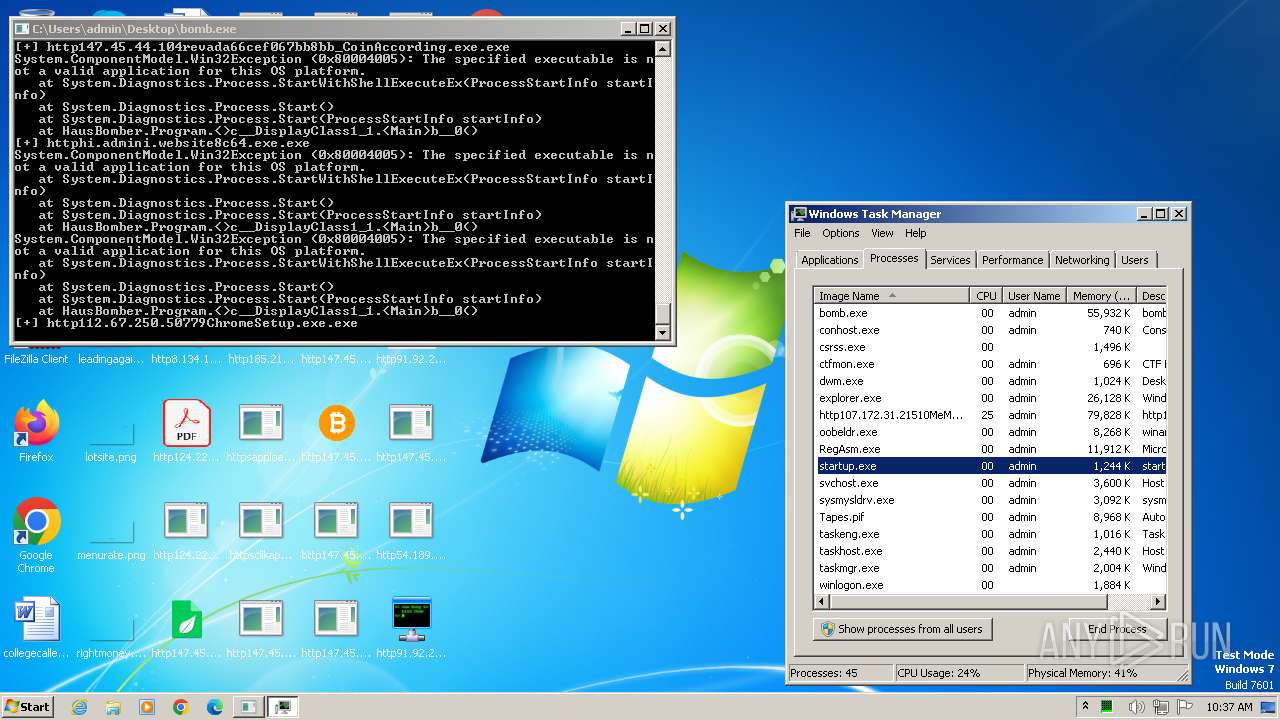This screenshot has width=1280, height=720.
Task: Select the RegAsm.exe process row
Action: pos(990,449)
